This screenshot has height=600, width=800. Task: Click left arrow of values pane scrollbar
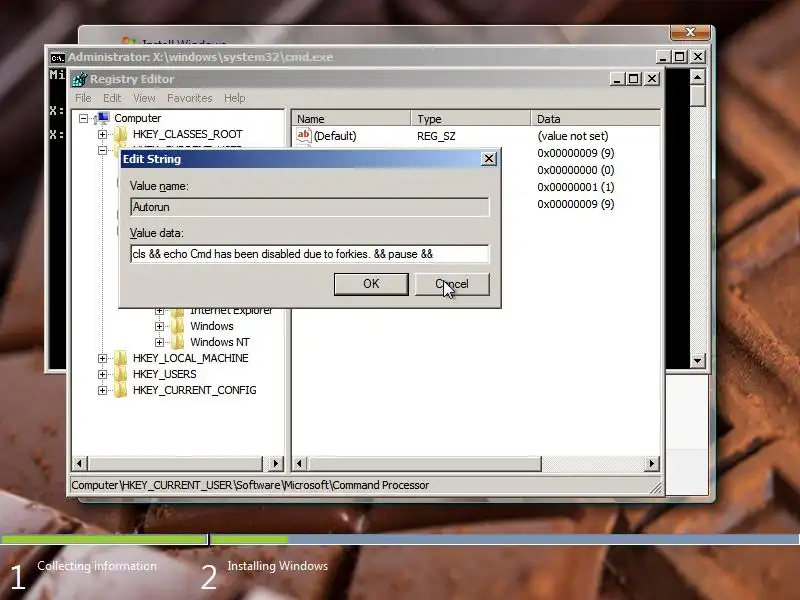pos(299,463)
